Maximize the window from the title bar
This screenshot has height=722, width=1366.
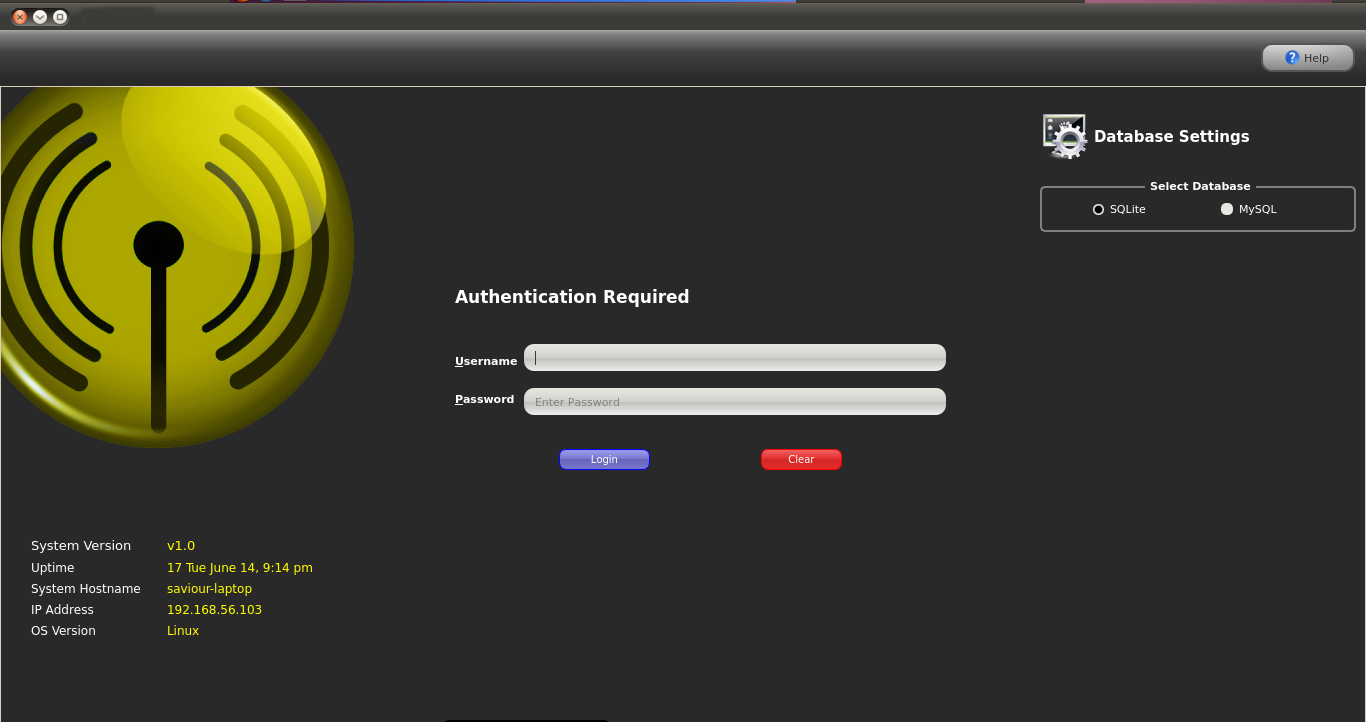[x=60, y=17]
